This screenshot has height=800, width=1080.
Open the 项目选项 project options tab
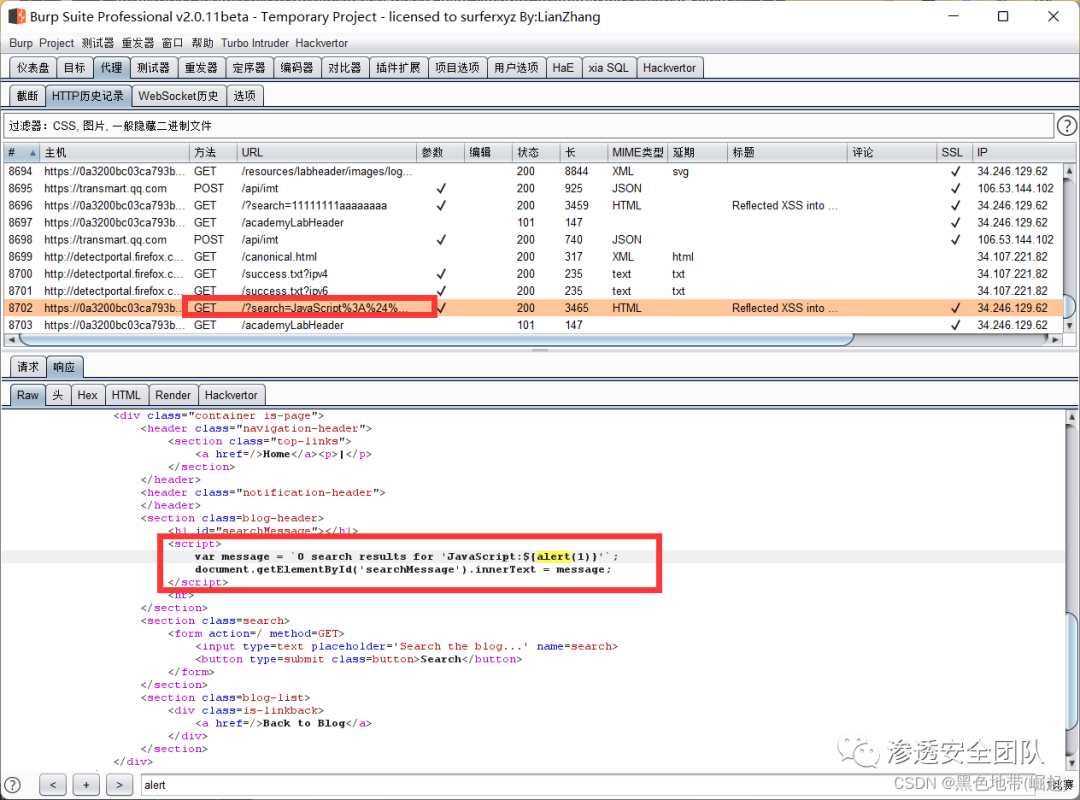tap(457, 68)
